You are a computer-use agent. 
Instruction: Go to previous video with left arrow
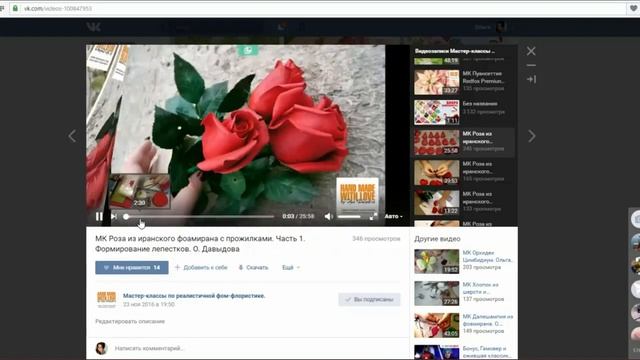coord(72,136)
